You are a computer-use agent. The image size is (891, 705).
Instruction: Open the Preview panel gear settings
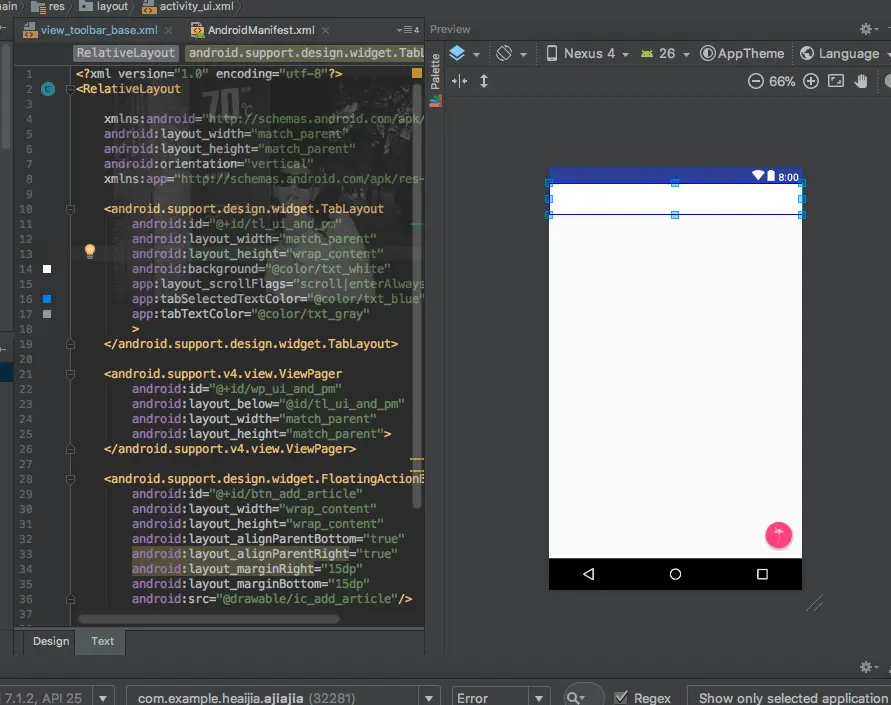866,30
